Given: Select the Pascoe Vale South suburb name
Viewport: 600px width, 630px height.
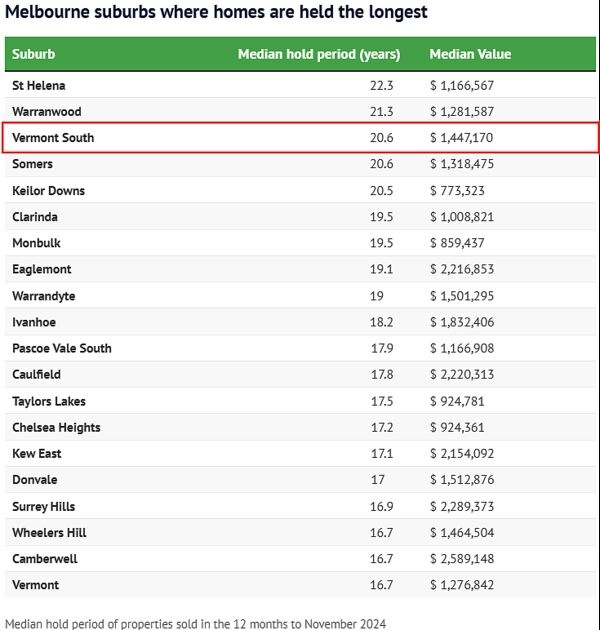Looking at the screenshot, I should [x=62, y=348].
